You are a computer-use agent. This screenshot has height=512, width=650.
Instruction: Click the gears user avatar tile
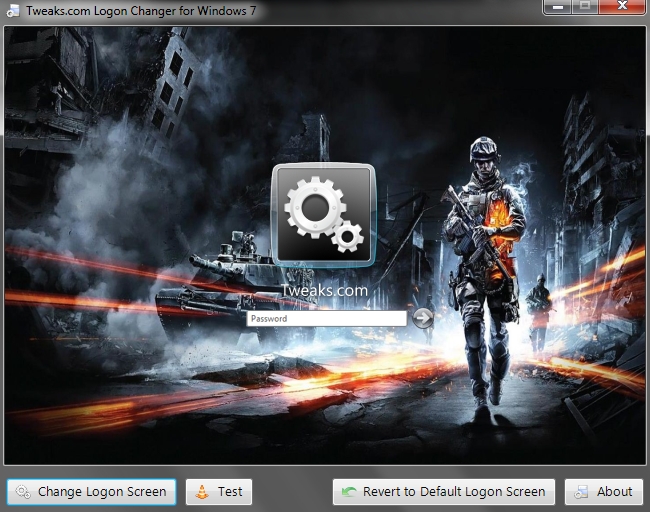[x=324, y=214]
